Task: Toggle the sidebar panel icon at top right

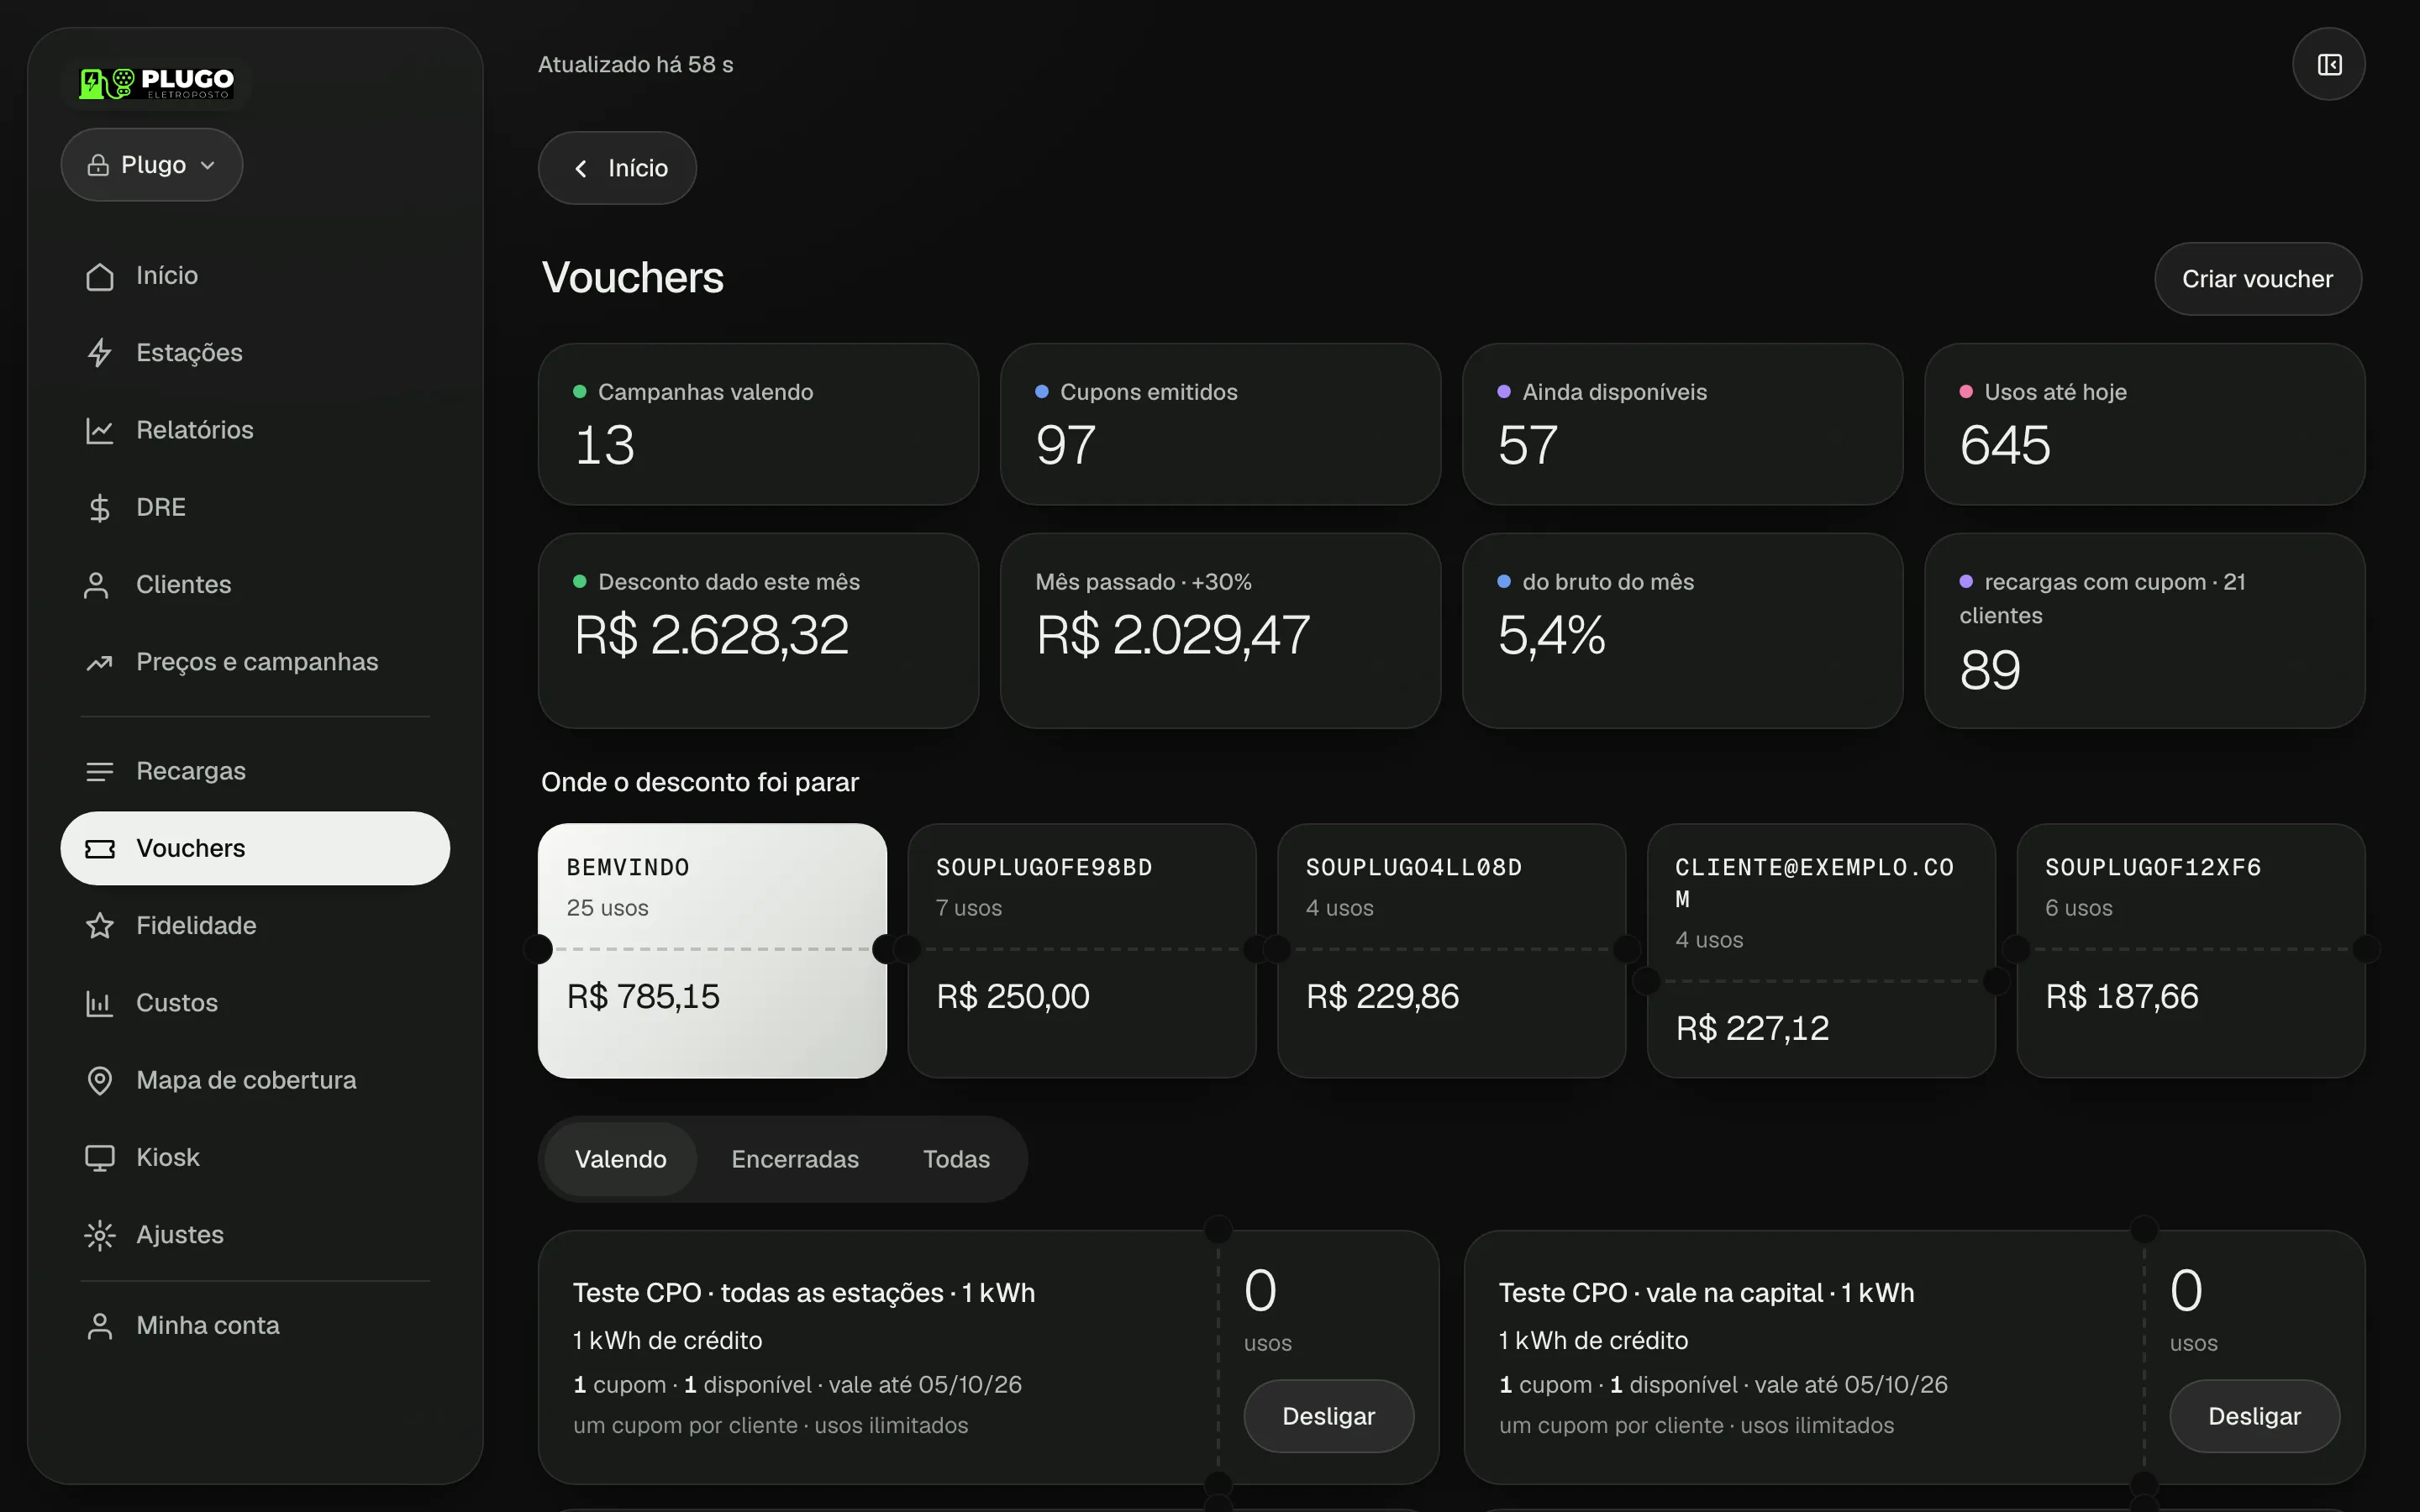Action: [2328, 65]
